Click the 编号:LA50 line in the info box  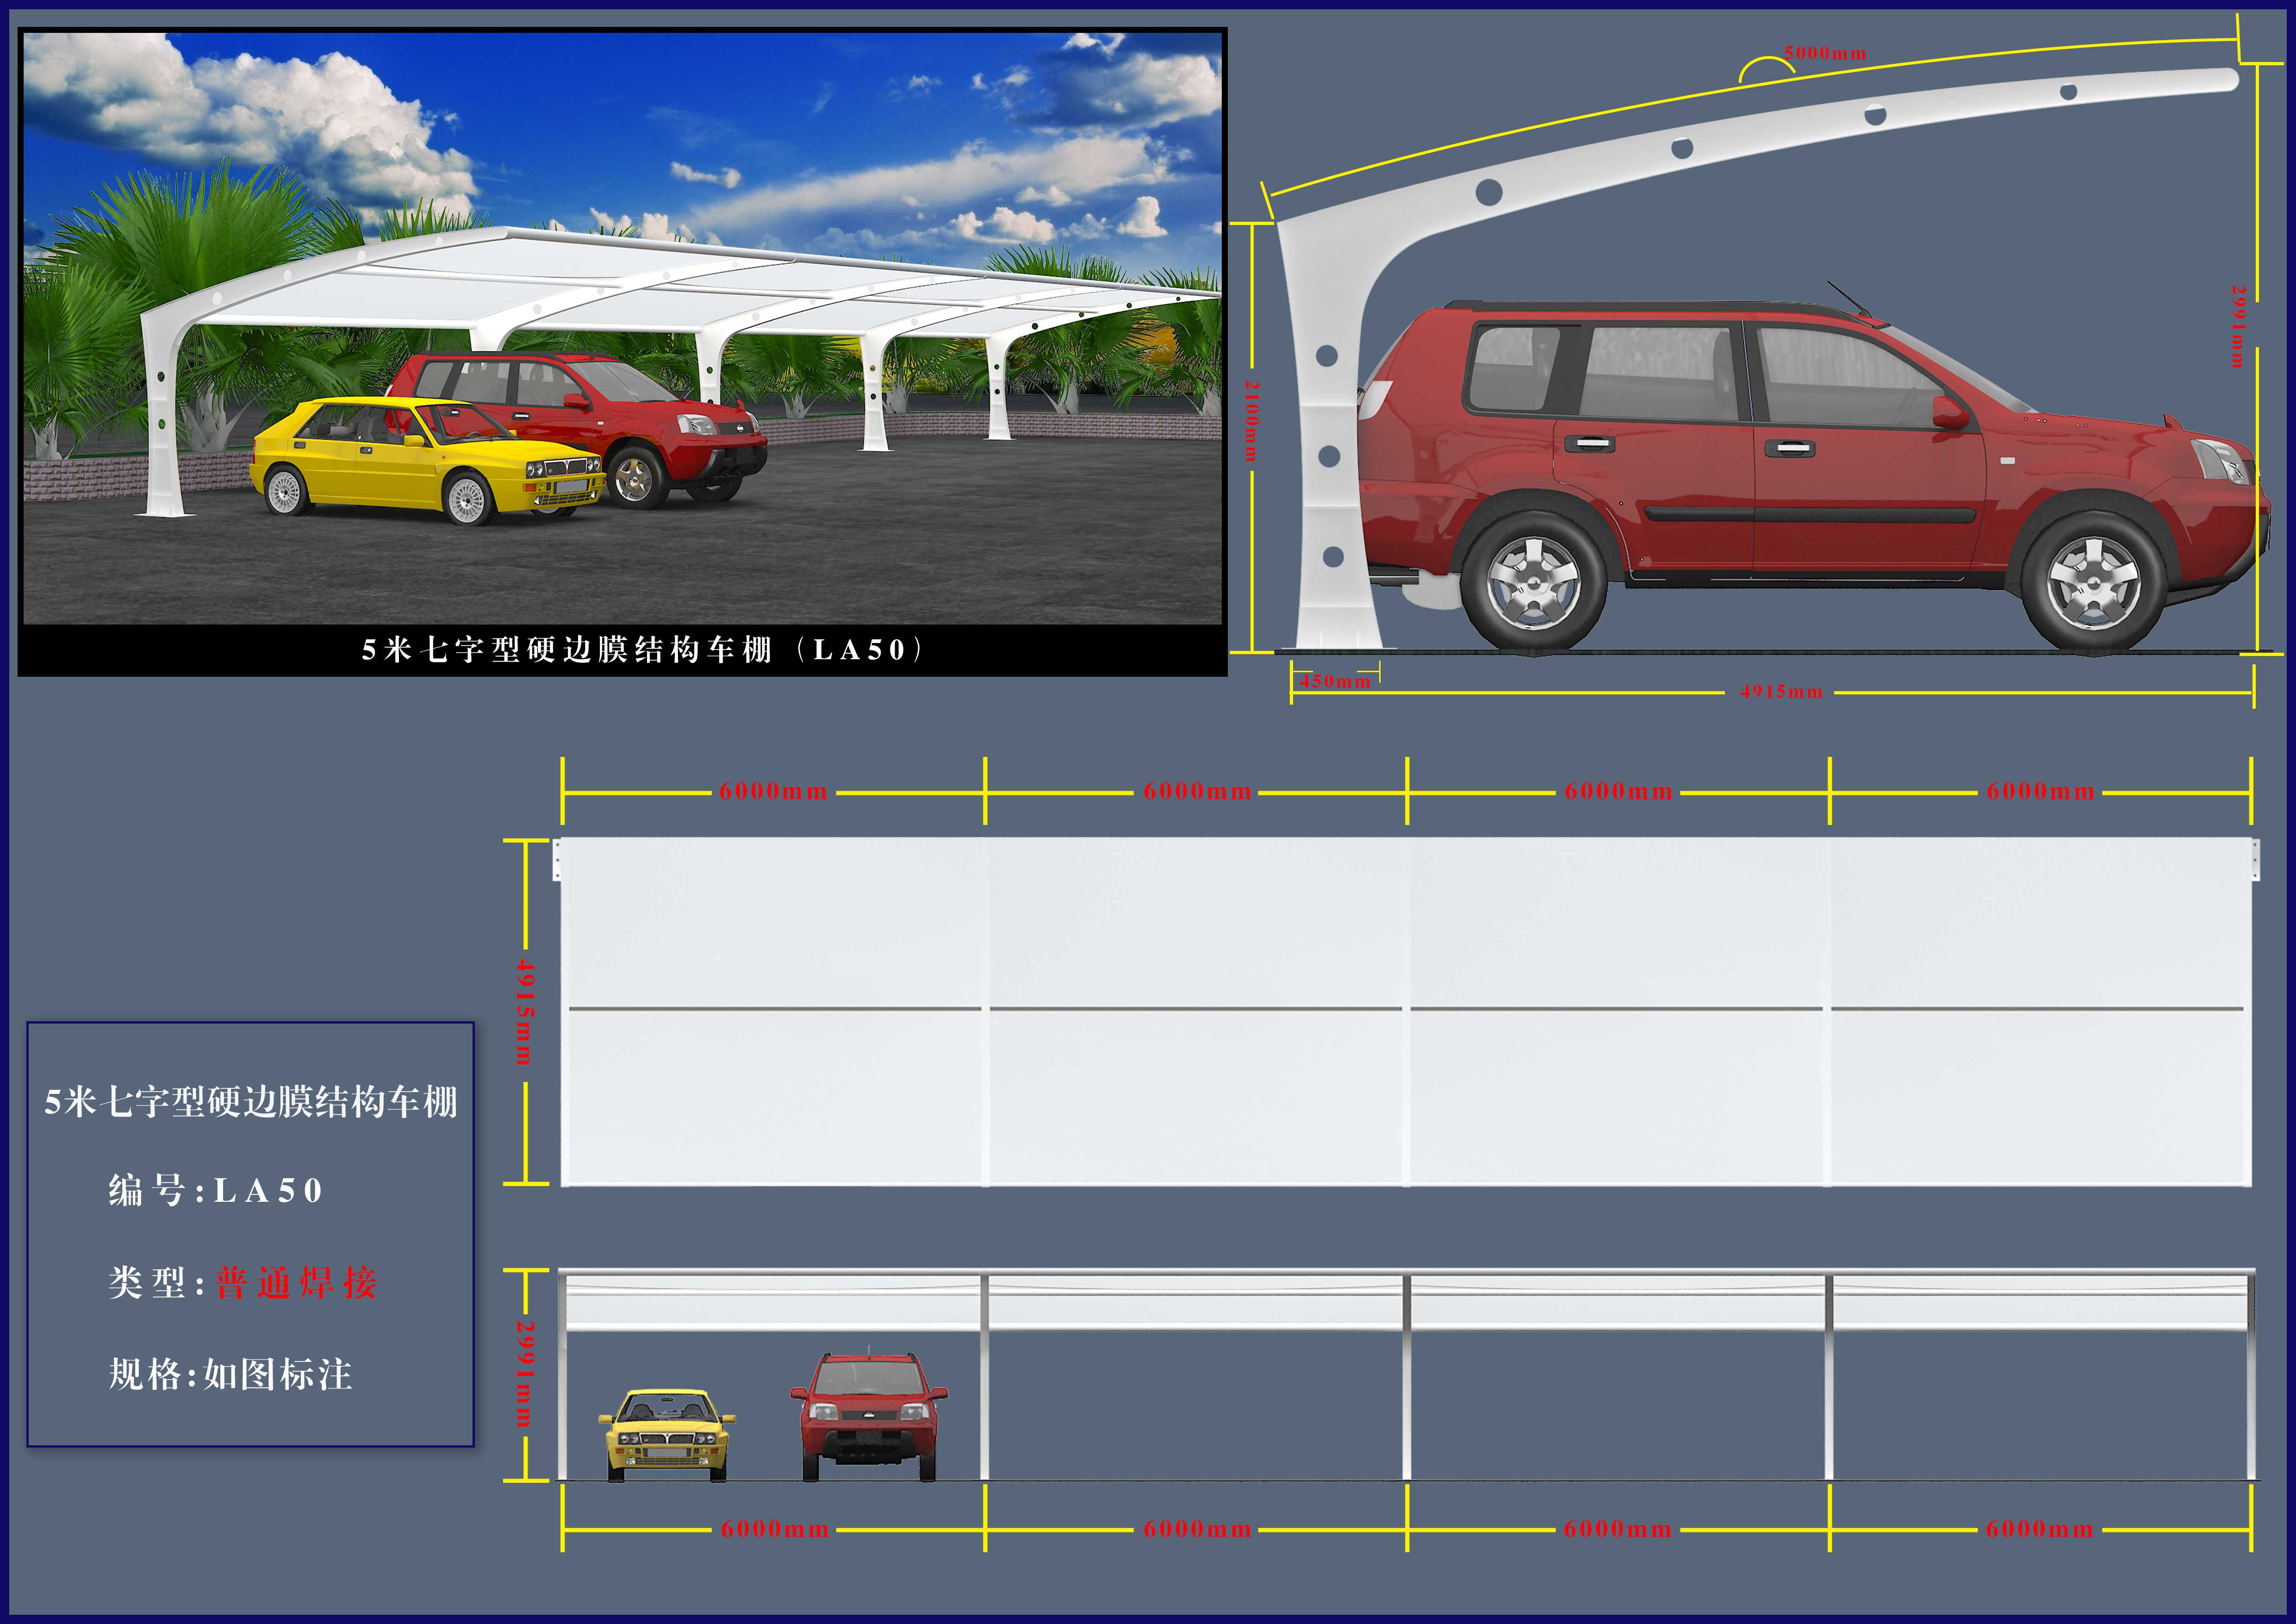tap(216, 1190)
